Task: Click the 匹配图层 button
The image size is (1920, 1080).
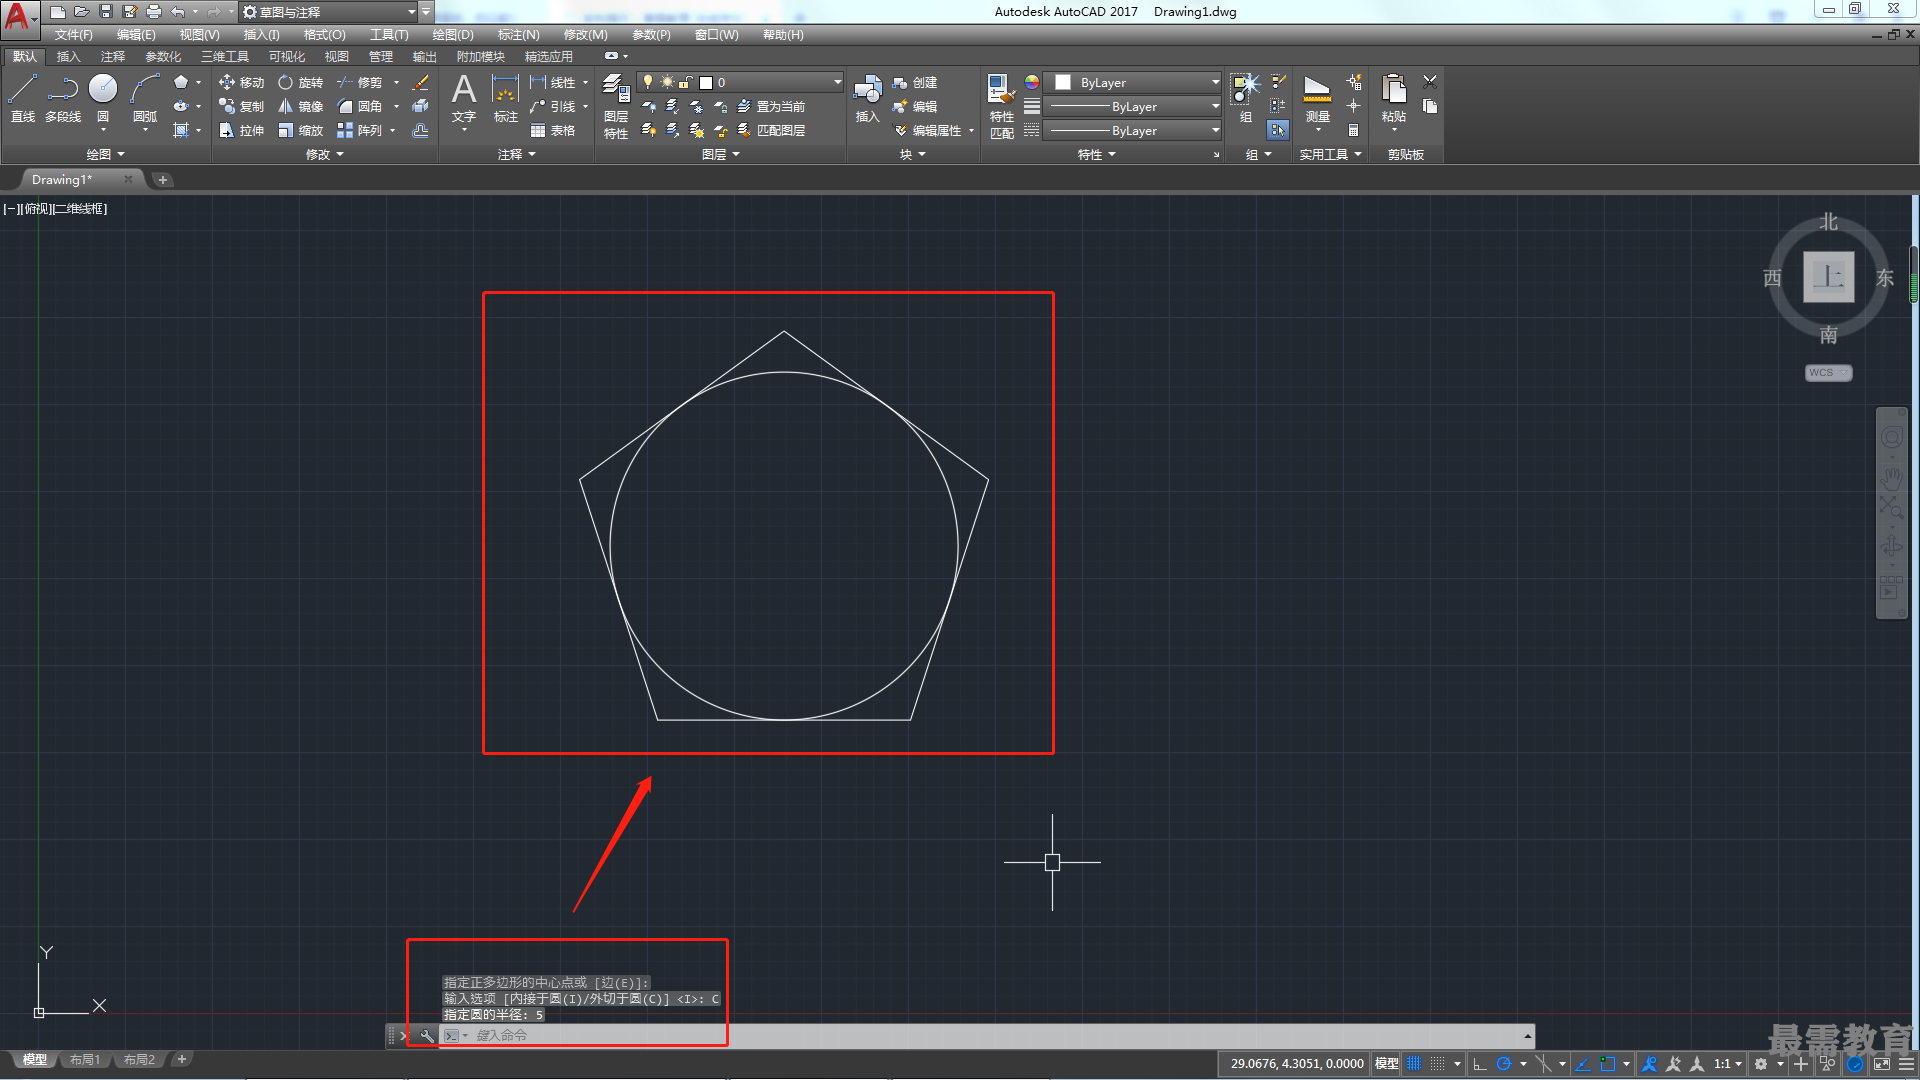Action: tap(771, 130)
